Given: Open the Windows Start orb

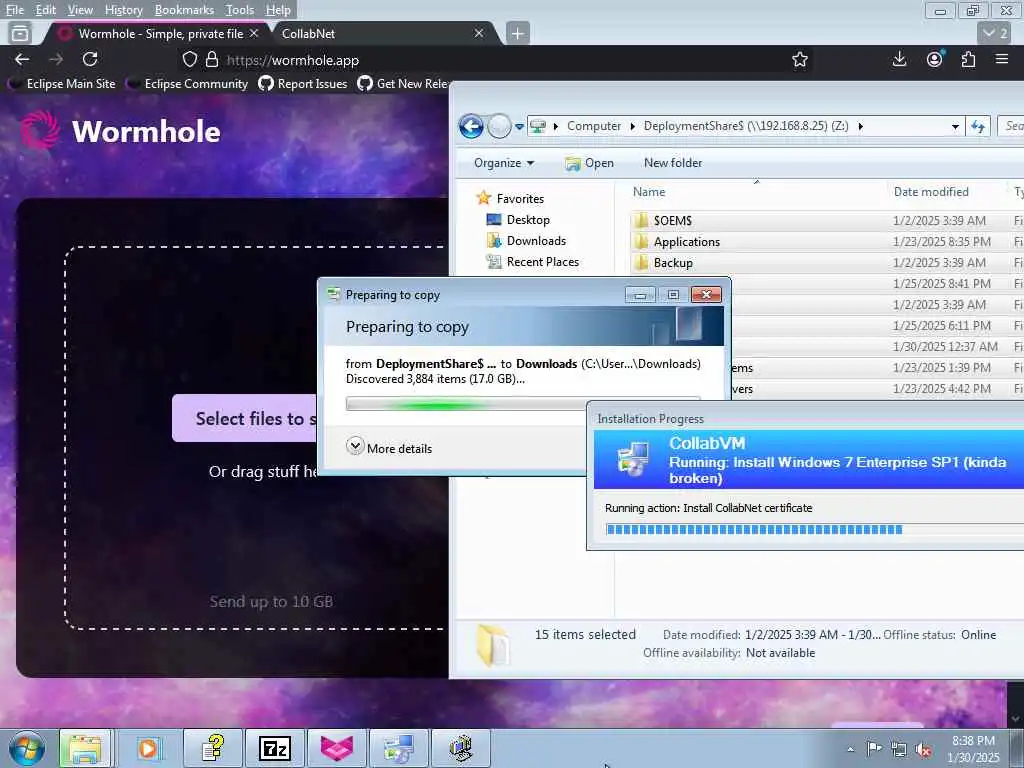Looking at the screenshot, I should tap(27, 748).
